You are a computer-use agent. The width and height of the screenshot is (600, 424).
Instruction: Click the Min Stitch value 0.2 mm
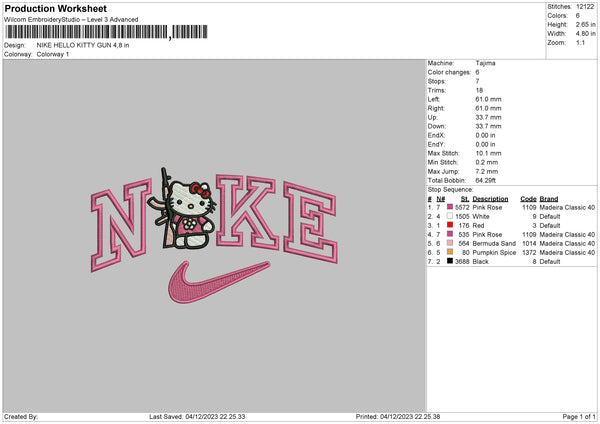click(487, 162)
